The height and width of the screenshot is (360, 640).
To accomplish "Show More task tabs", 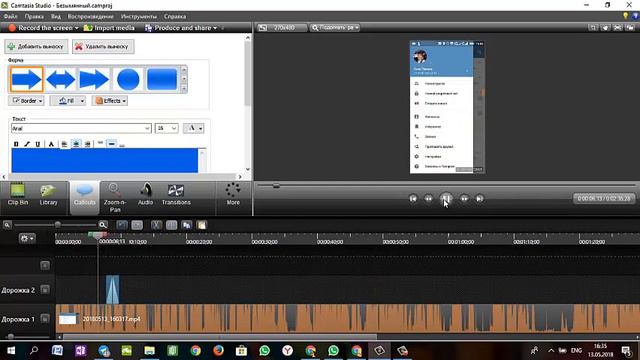I will click(x=233, y=195).
